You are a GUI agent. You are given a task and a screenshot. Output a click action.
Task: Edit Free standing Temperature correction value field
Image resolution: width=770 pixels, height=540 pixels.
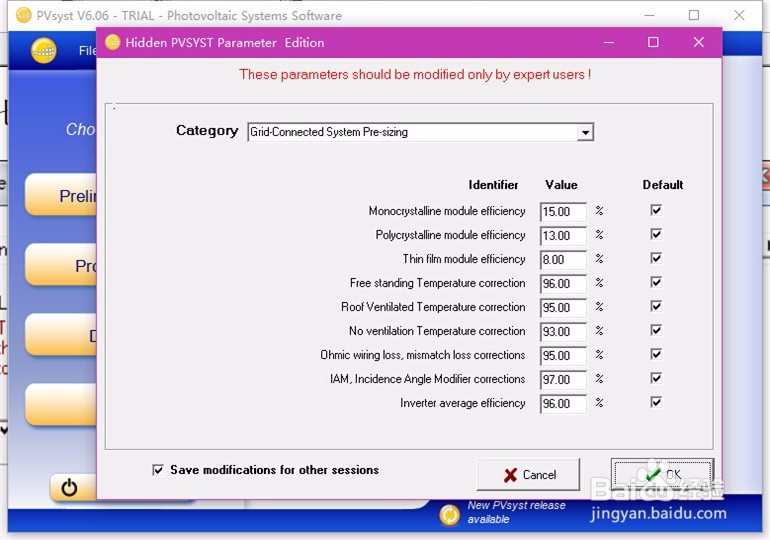click(563, 284)
